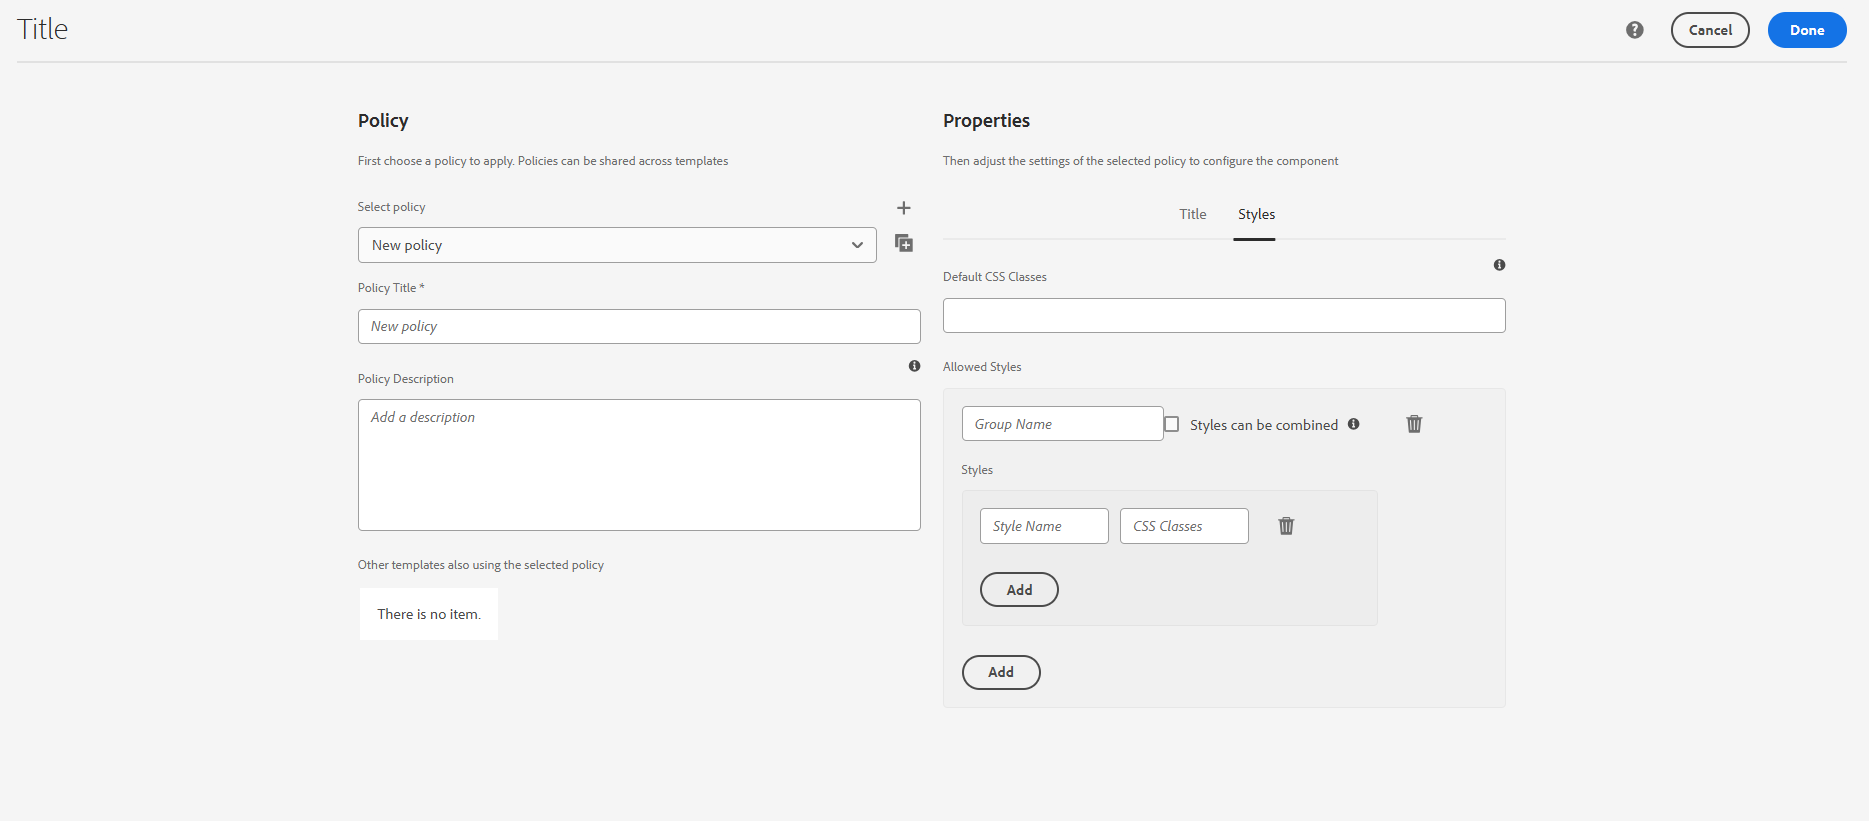Switch to the Title tab
The image size is (1869, 821).
pyautogui.click(x=1192, y=214)
